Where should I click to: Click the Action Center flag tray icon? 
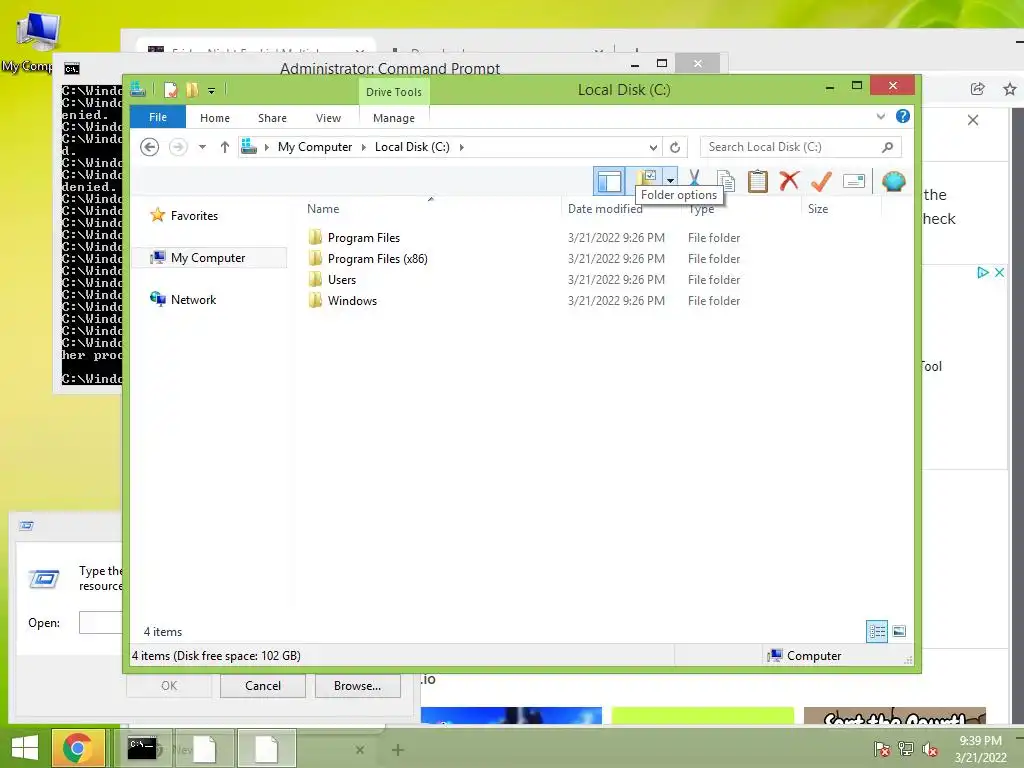point(882,748)
